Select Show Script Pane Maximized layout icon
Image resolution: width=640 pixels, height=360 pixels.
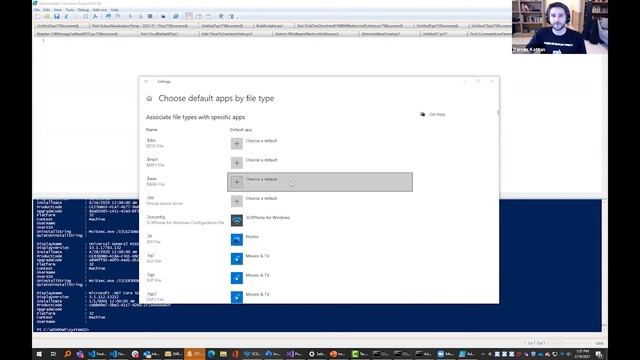pyautogui.click(x=209, y=16)
